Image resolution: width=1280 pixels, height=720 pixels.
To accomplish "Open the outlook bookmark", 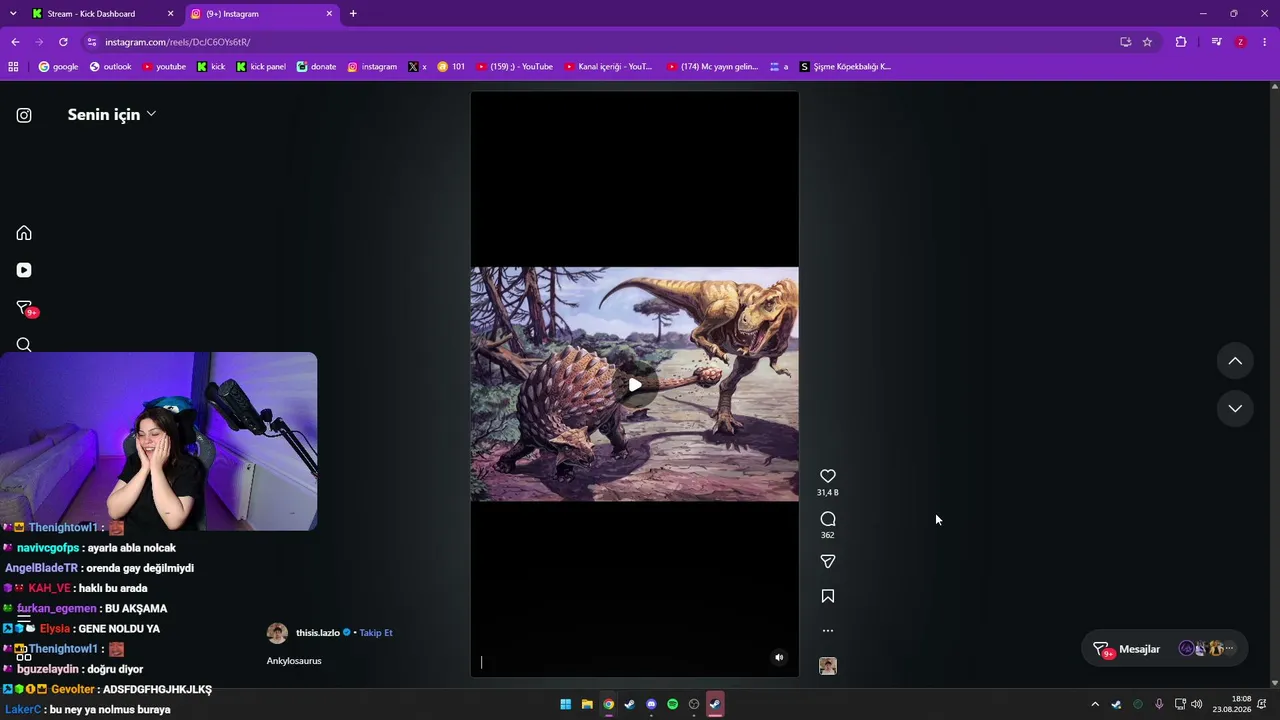I will [x=110, y=67].
